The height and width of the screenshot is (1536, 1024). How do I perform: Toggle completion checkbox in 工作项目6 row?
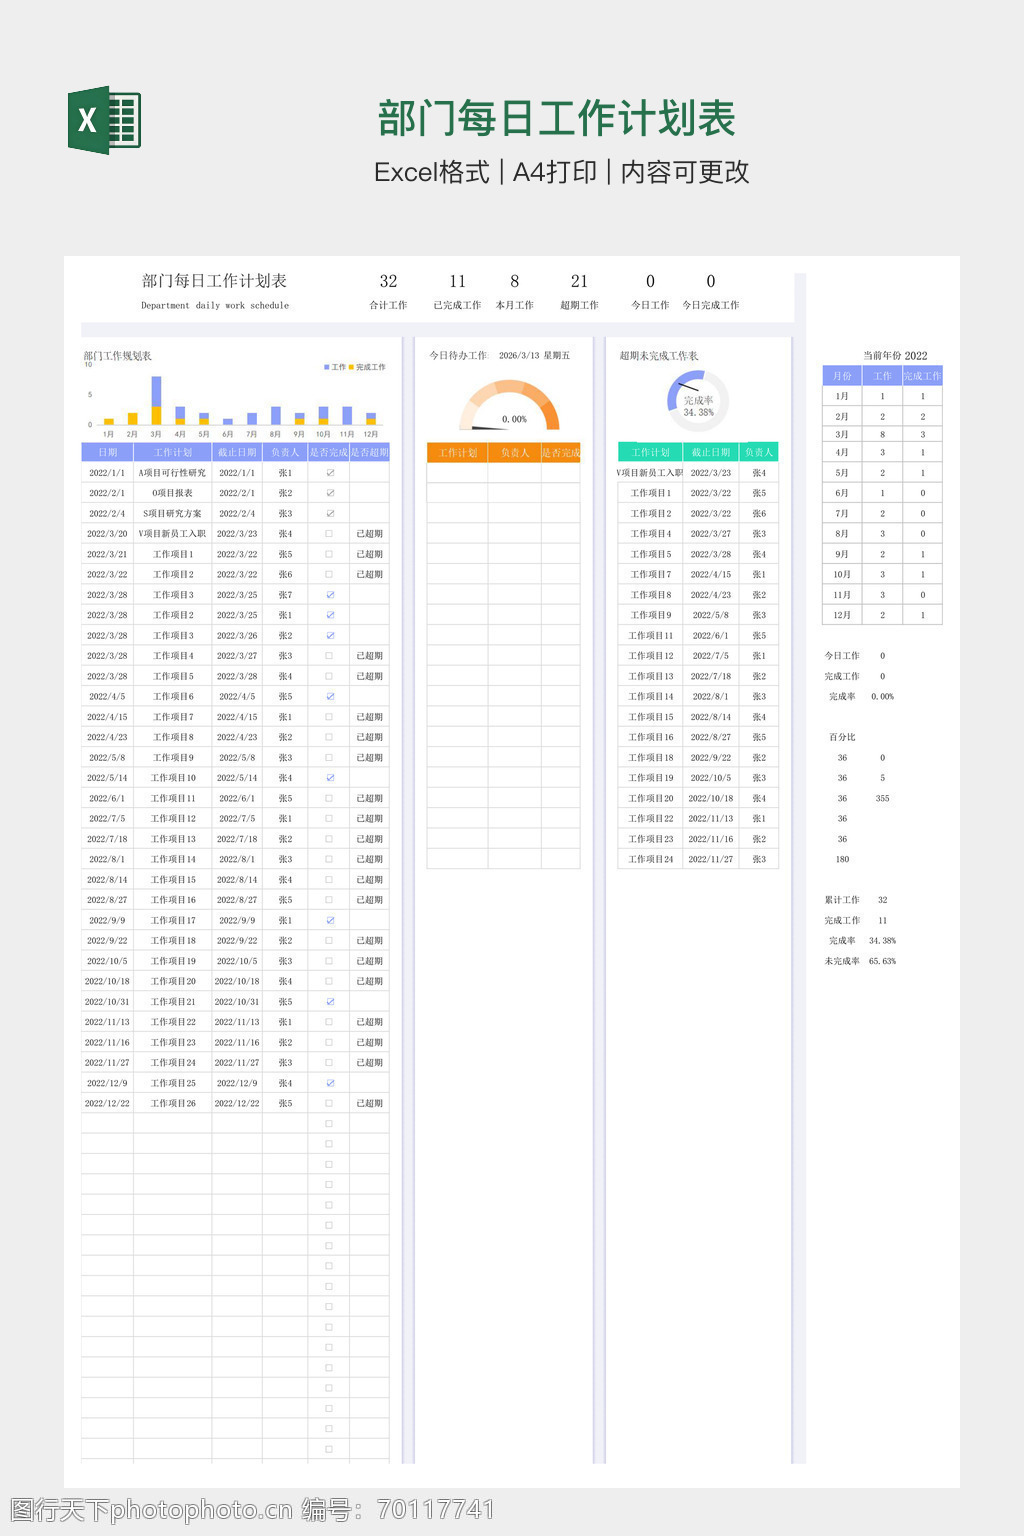click(x=329, y=696)
